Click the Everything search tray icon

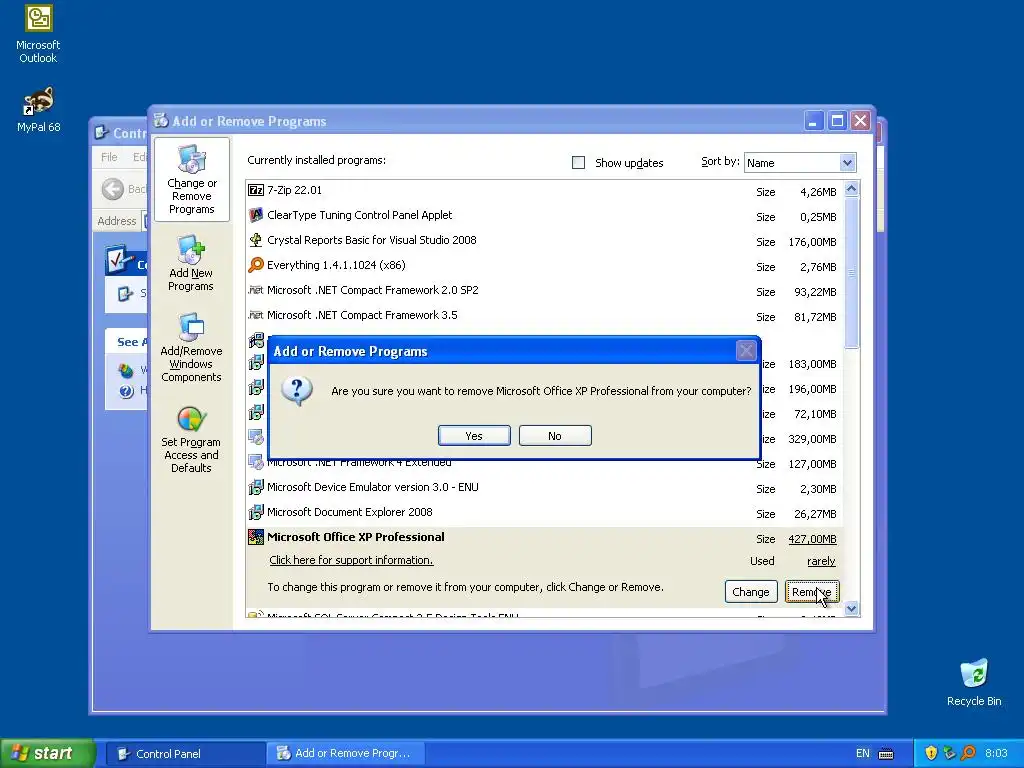coord(968,753)
